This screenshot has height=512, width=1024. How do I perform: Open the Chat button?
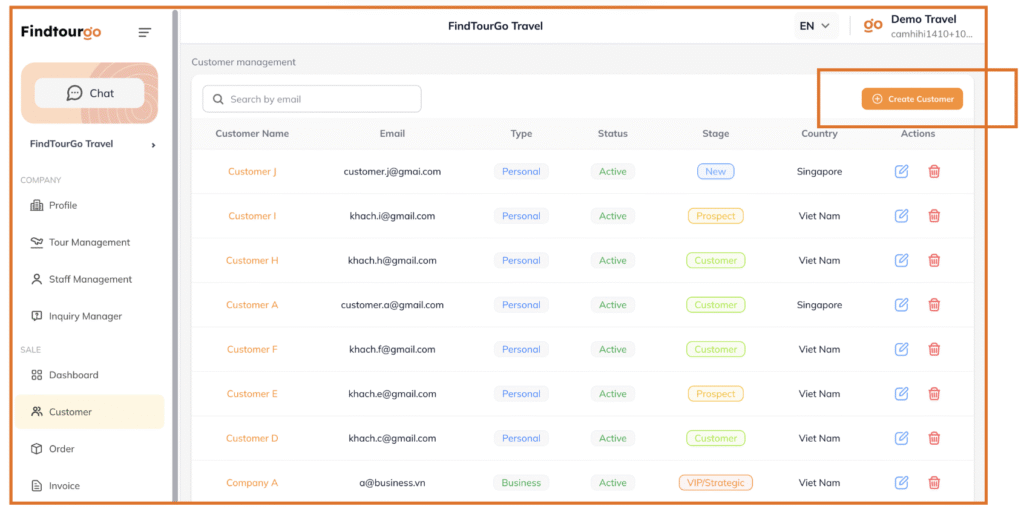click(90, 93)
